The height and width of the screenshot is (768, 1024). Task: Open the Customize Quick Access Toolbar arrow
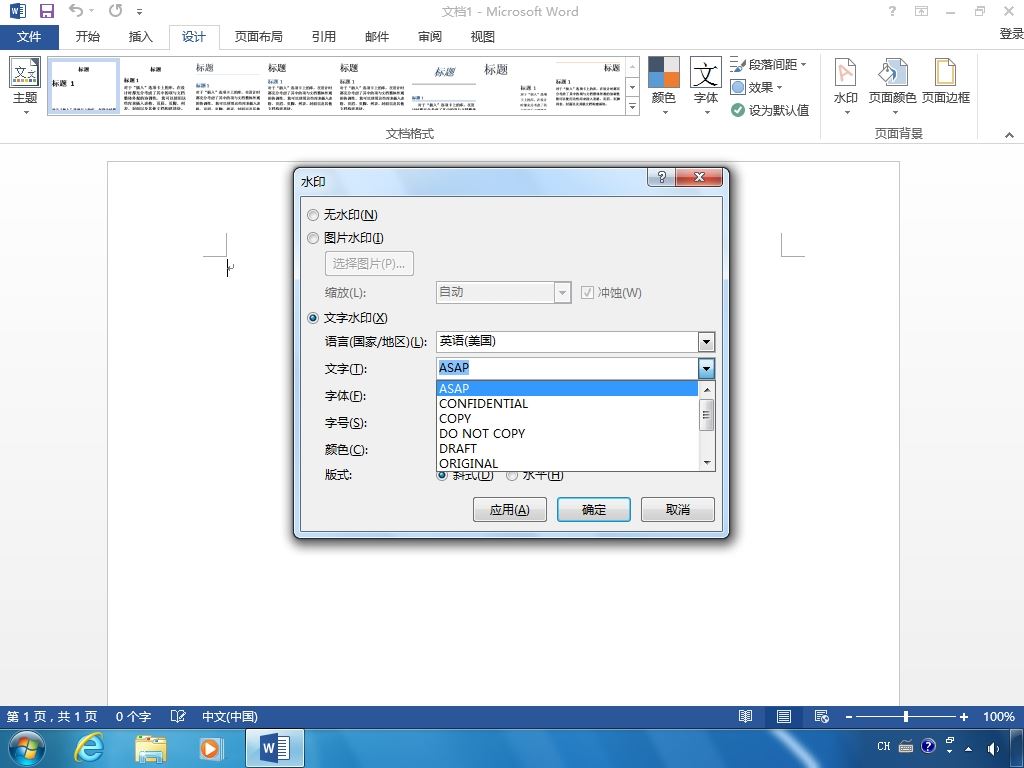[x=139, y=11]
